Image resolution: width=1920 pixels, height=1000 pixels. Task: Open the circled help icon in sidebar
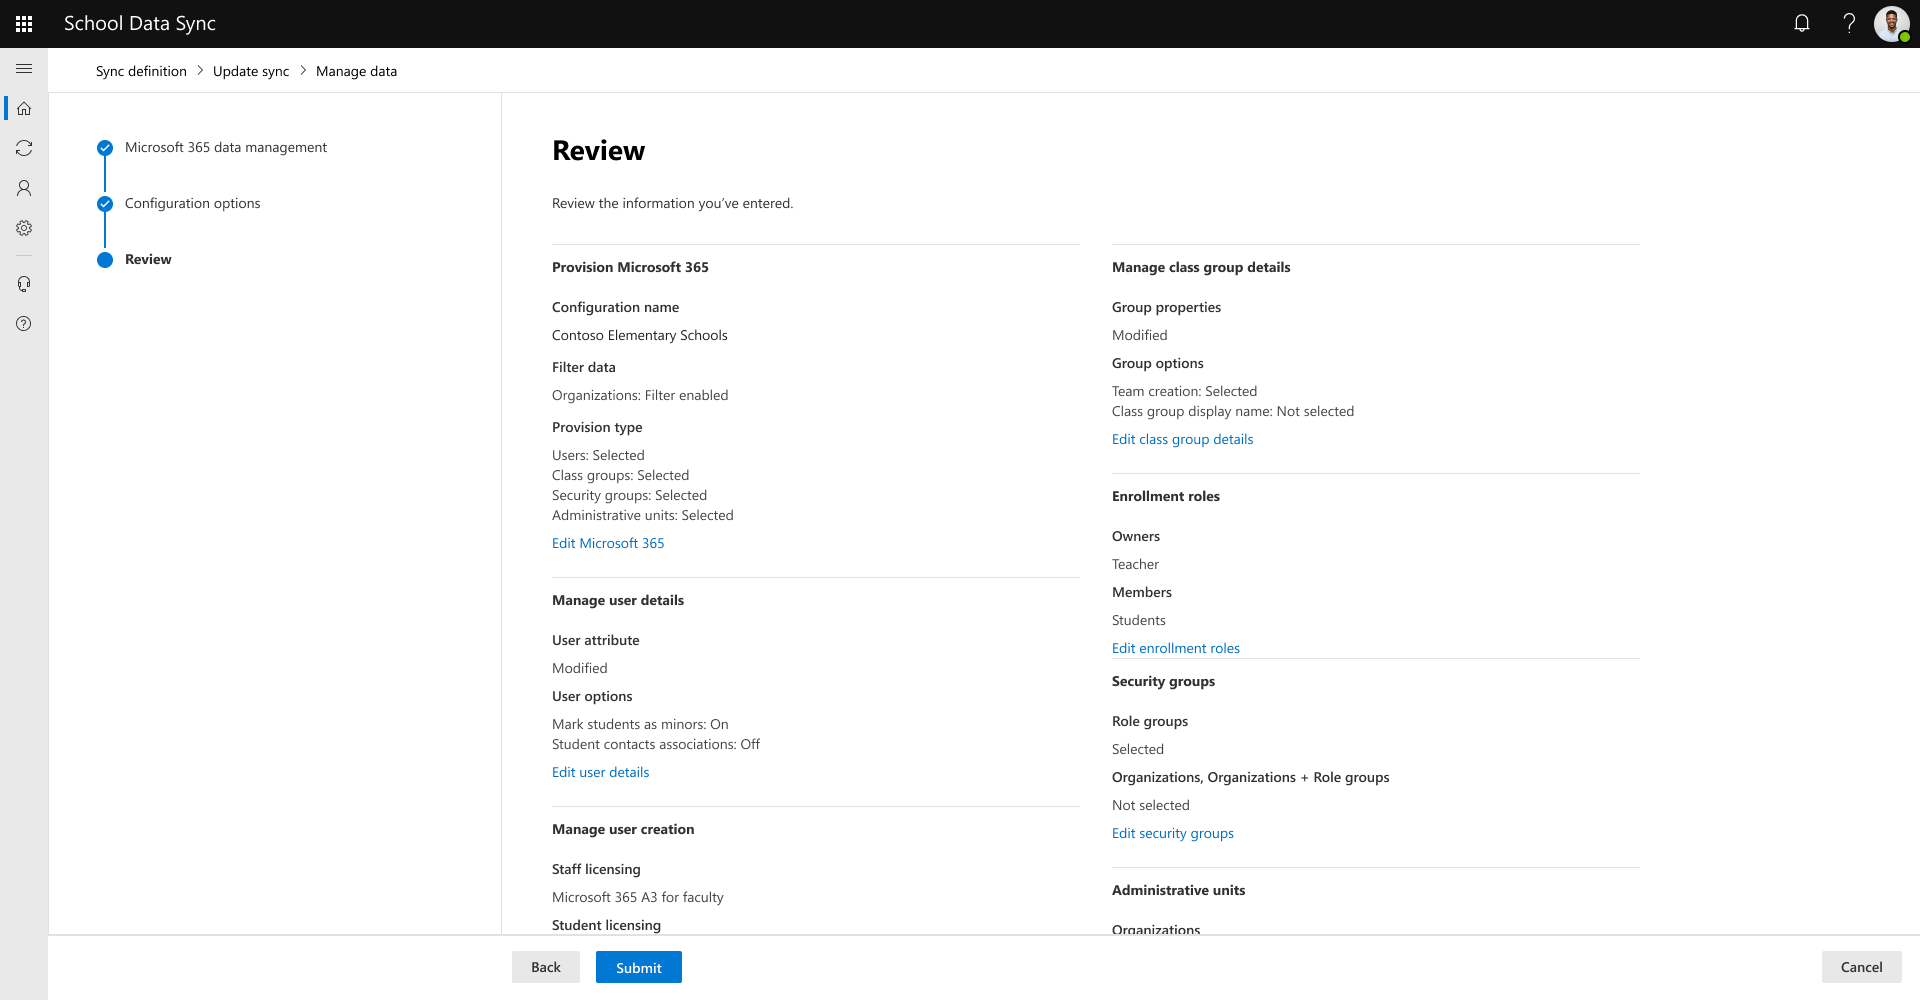click(x=24, y=324)
